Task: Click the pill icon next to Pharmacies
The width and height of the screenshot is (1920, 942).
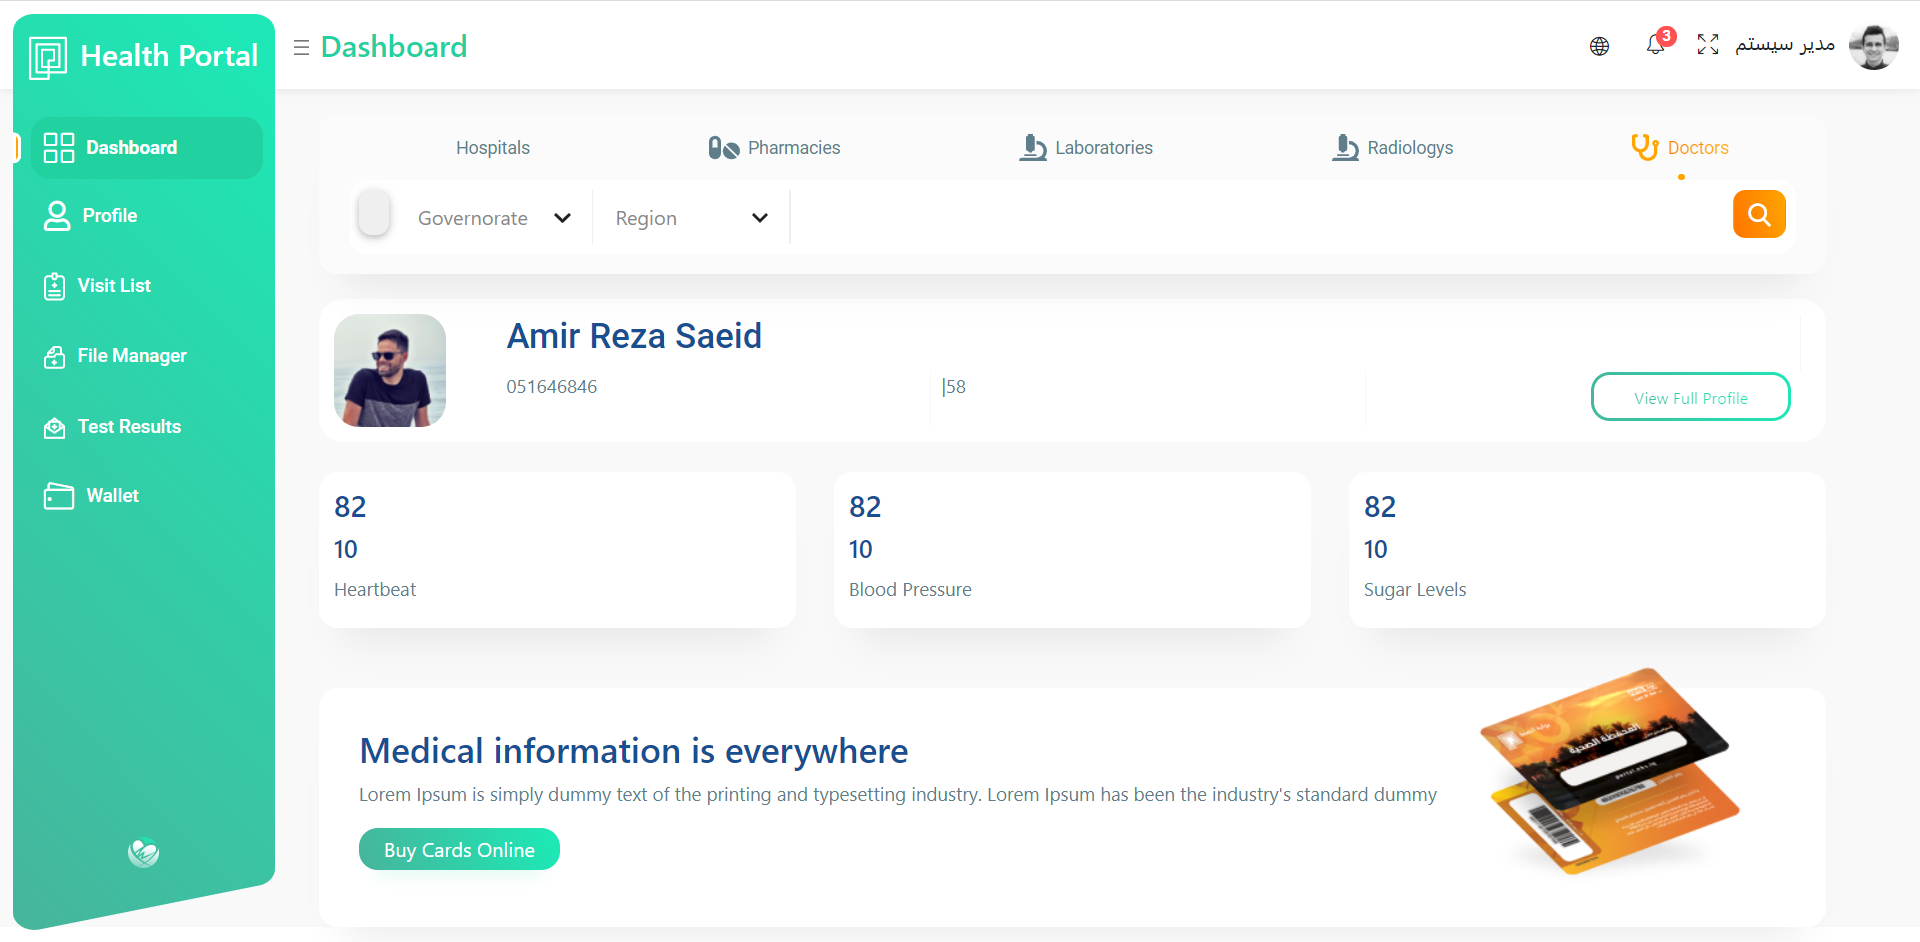Action: [723, 148]
